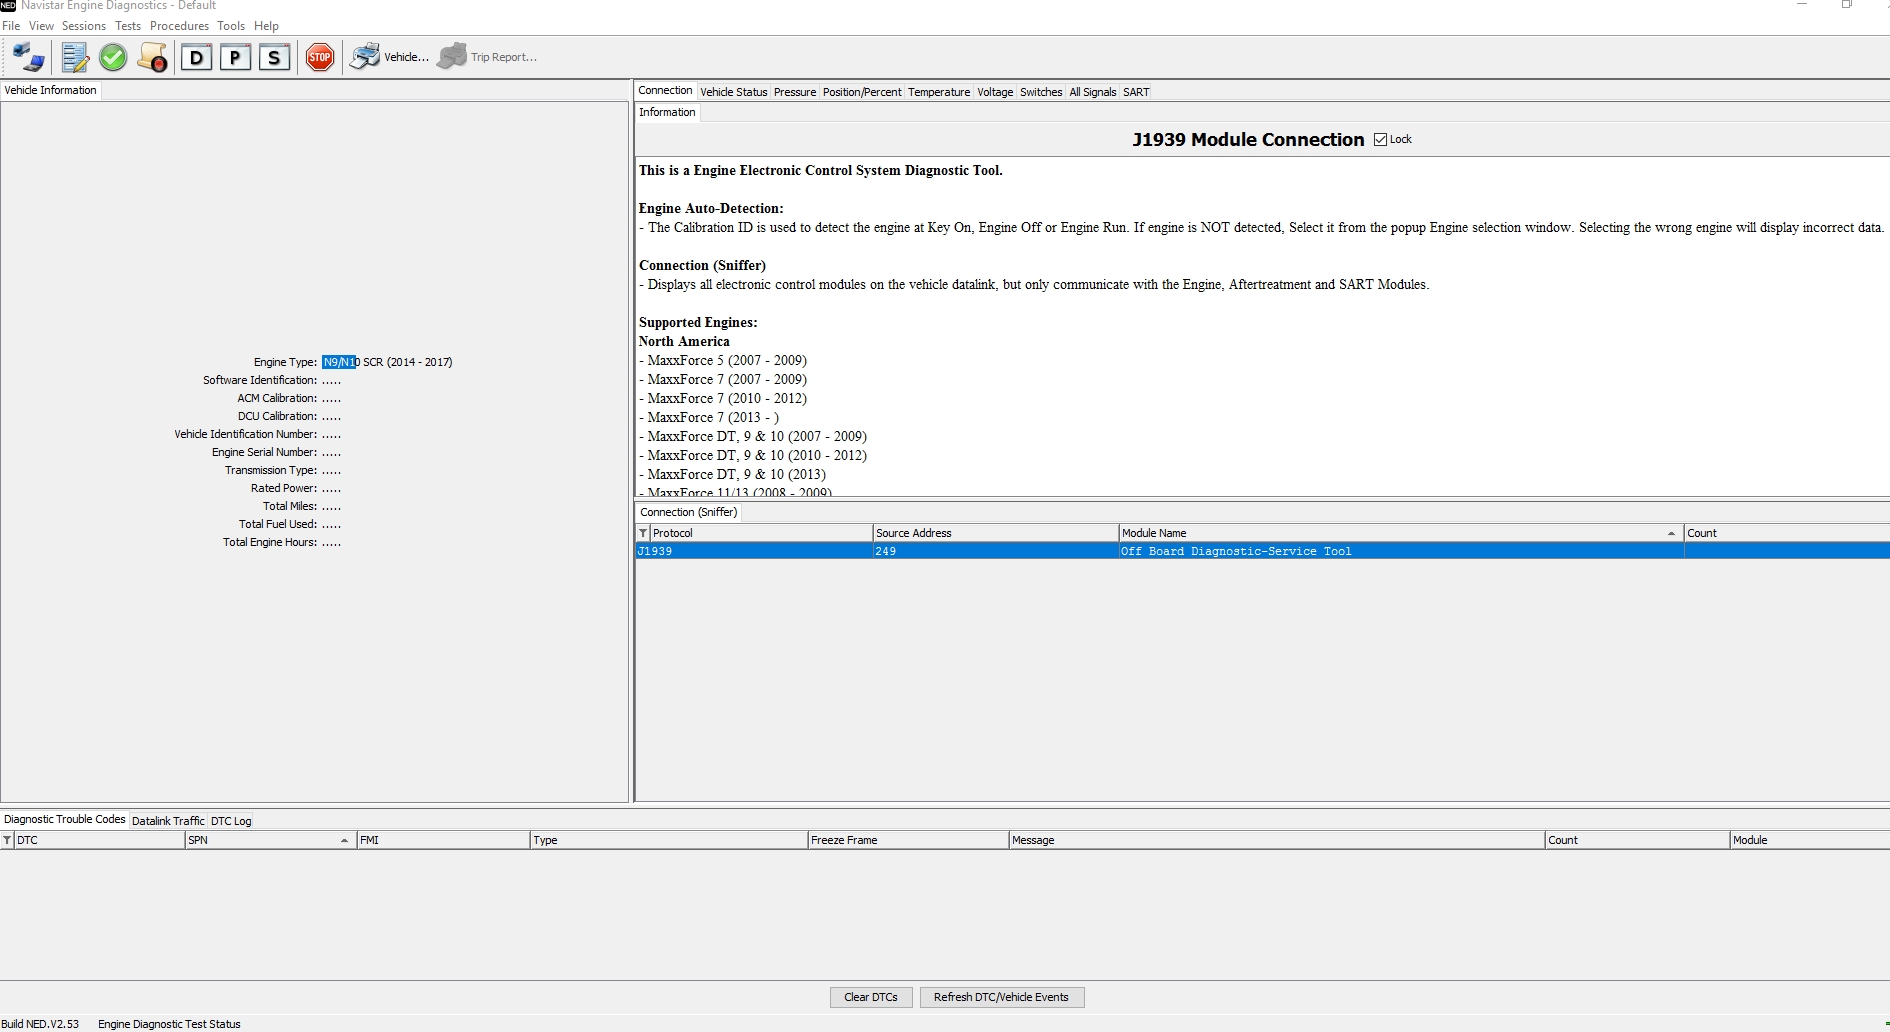Click the NED icon in the title bar
This screenshot has width=1890, height=1032.
point(8,6)
